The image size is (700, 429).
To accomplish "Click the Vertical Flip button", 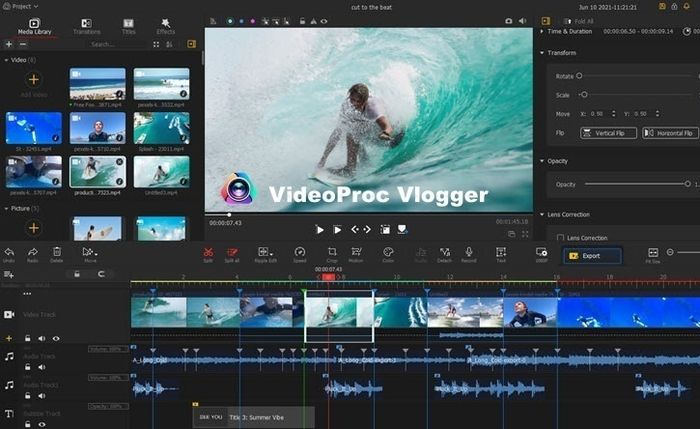I will pos(608,133).
